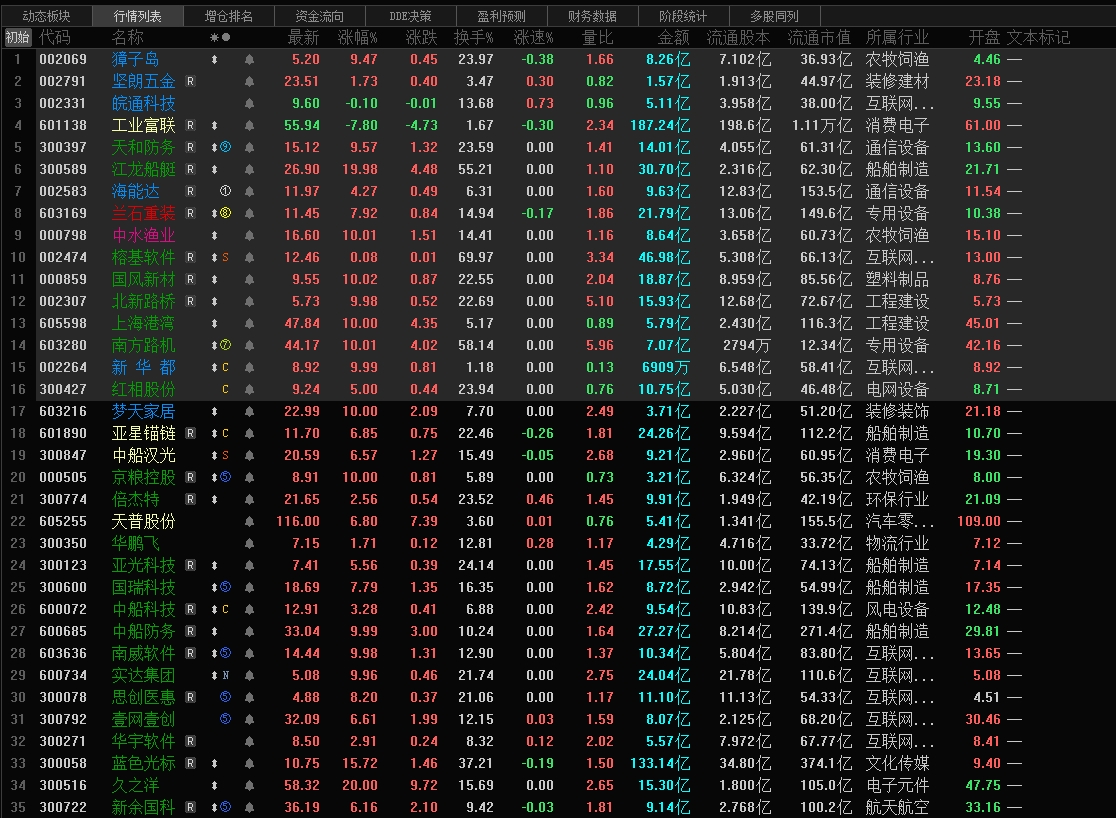This screenshot has height=818, width=1116.
Task: Click the blue circle marker on 天和防务
Action: 226,147
